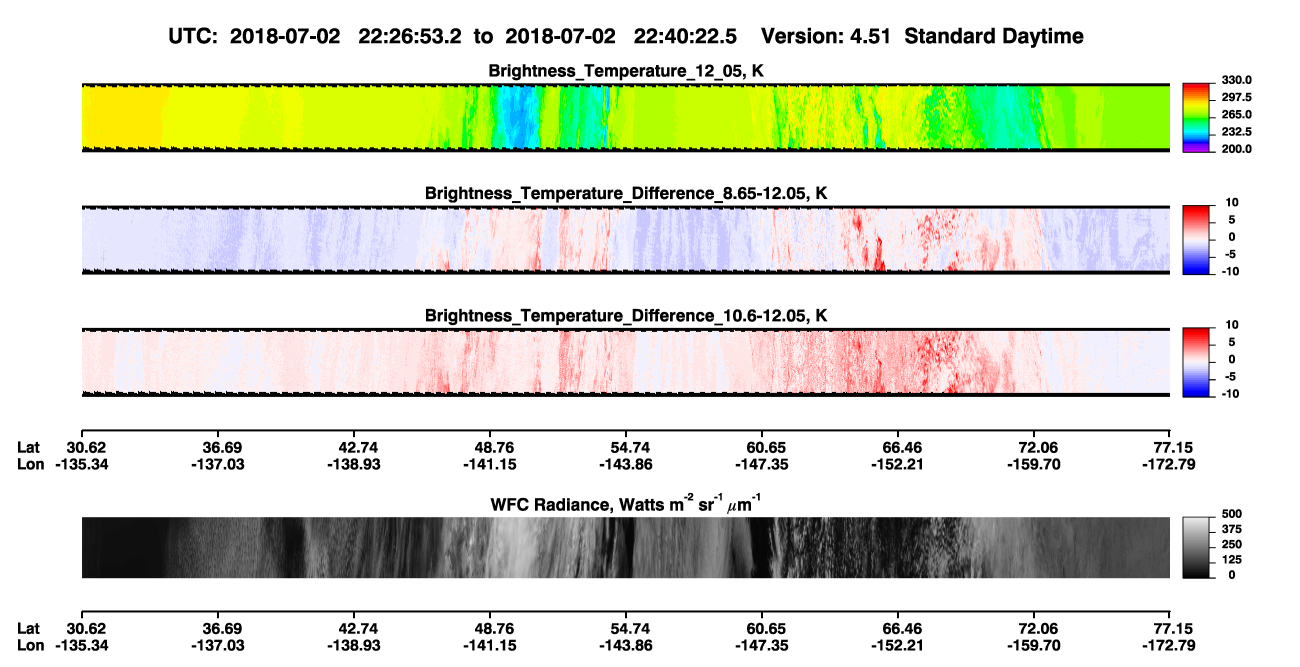This screenshot has height=667, width=1300.
Task: Click the 297.5 colorbar tick label
Action: coord(1236,97)
